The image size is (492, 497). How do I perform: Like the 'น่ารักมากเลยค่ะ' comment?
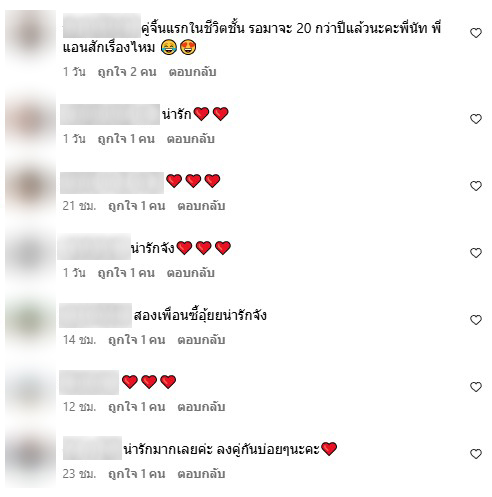tap(476, 454)
